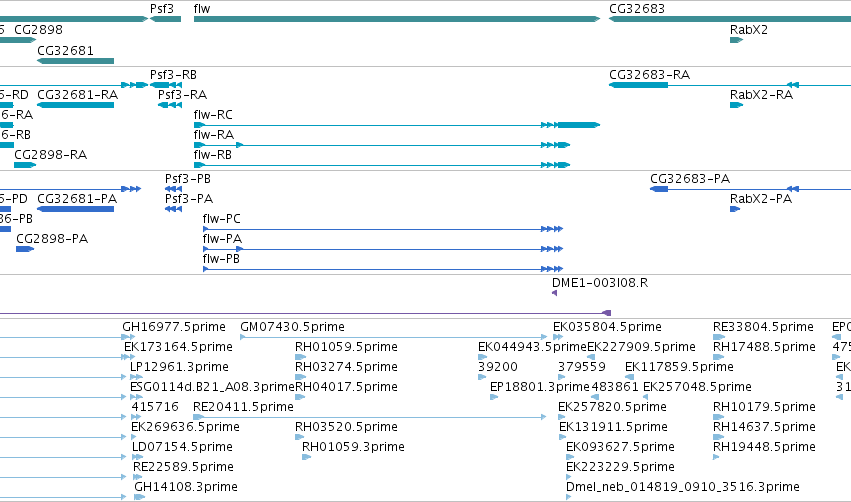
Task: Click the long purple clone line endpoint
Action: tap(607, 313)
